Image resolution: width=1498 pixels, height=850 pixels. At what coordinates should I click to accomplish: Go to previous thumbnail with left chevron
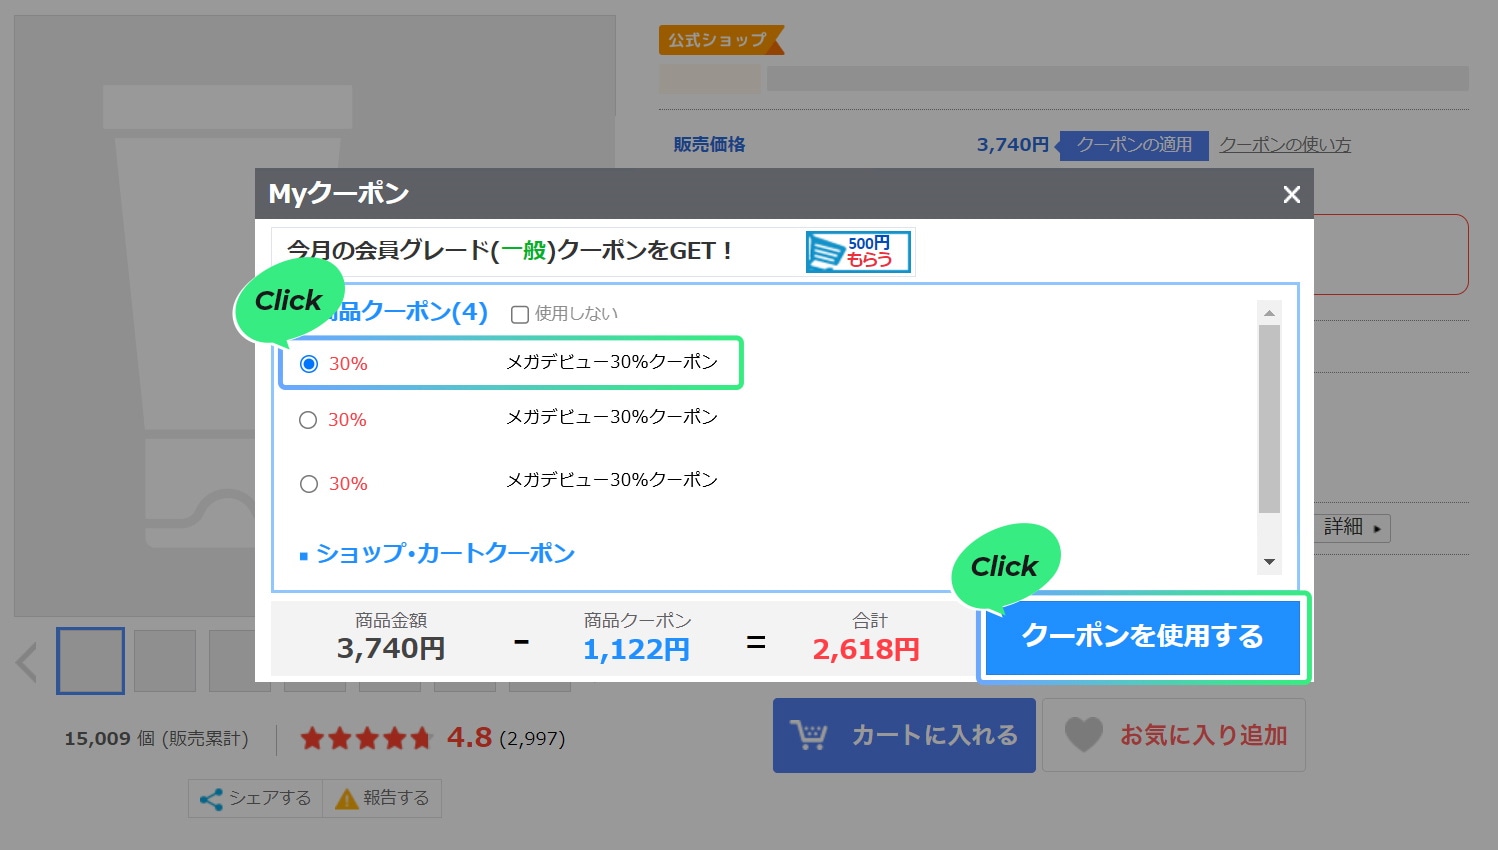pyautogui.click(x=27, y=662)
